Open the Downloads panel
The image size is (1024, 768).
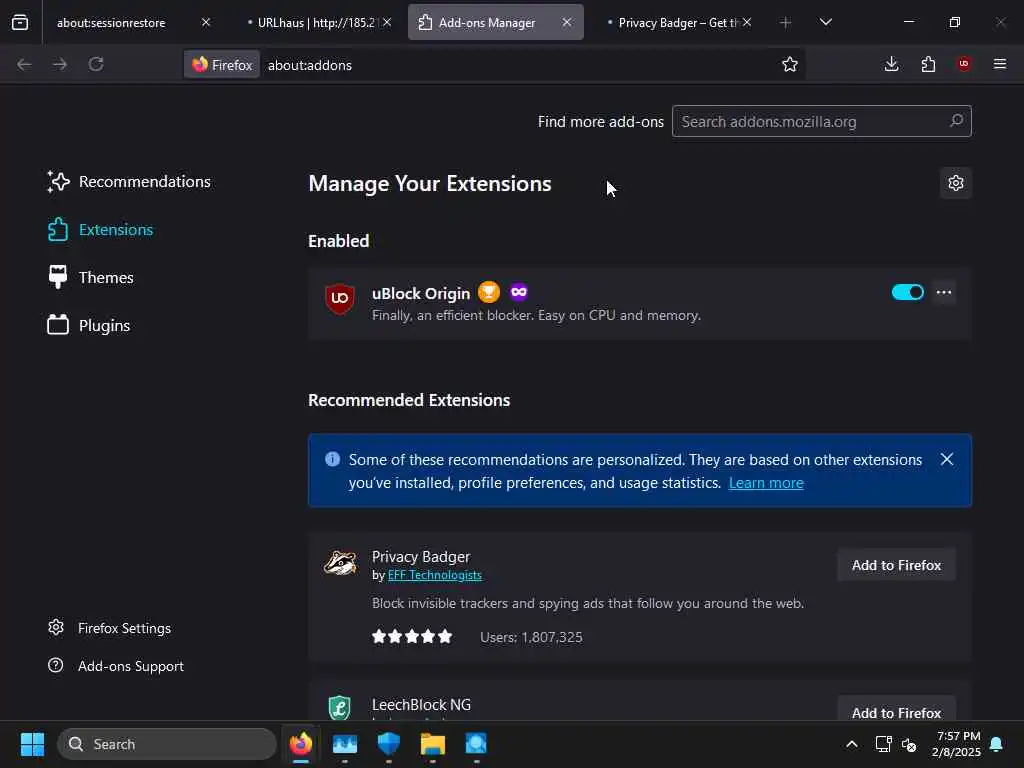(891, 64)
